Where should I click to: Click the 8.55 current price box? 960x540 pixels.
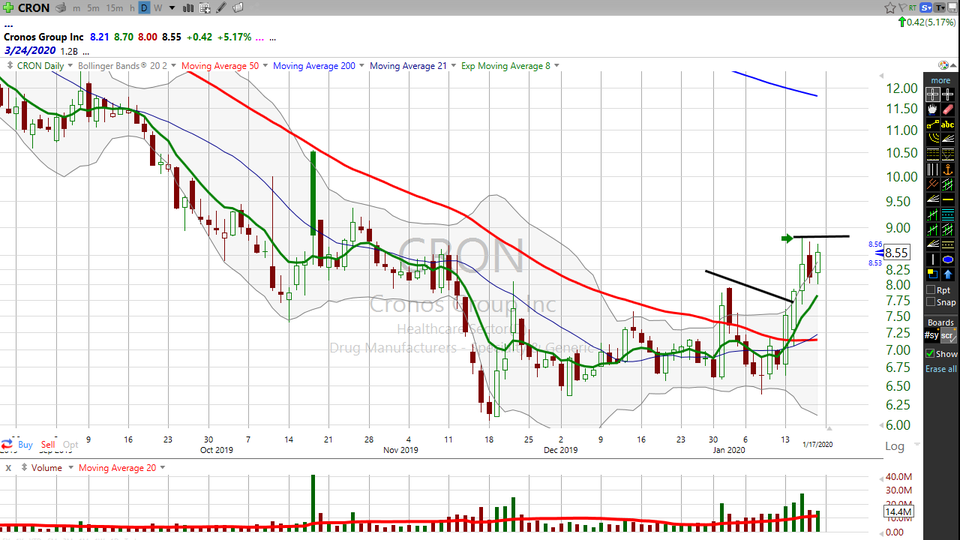click(896, 252)
